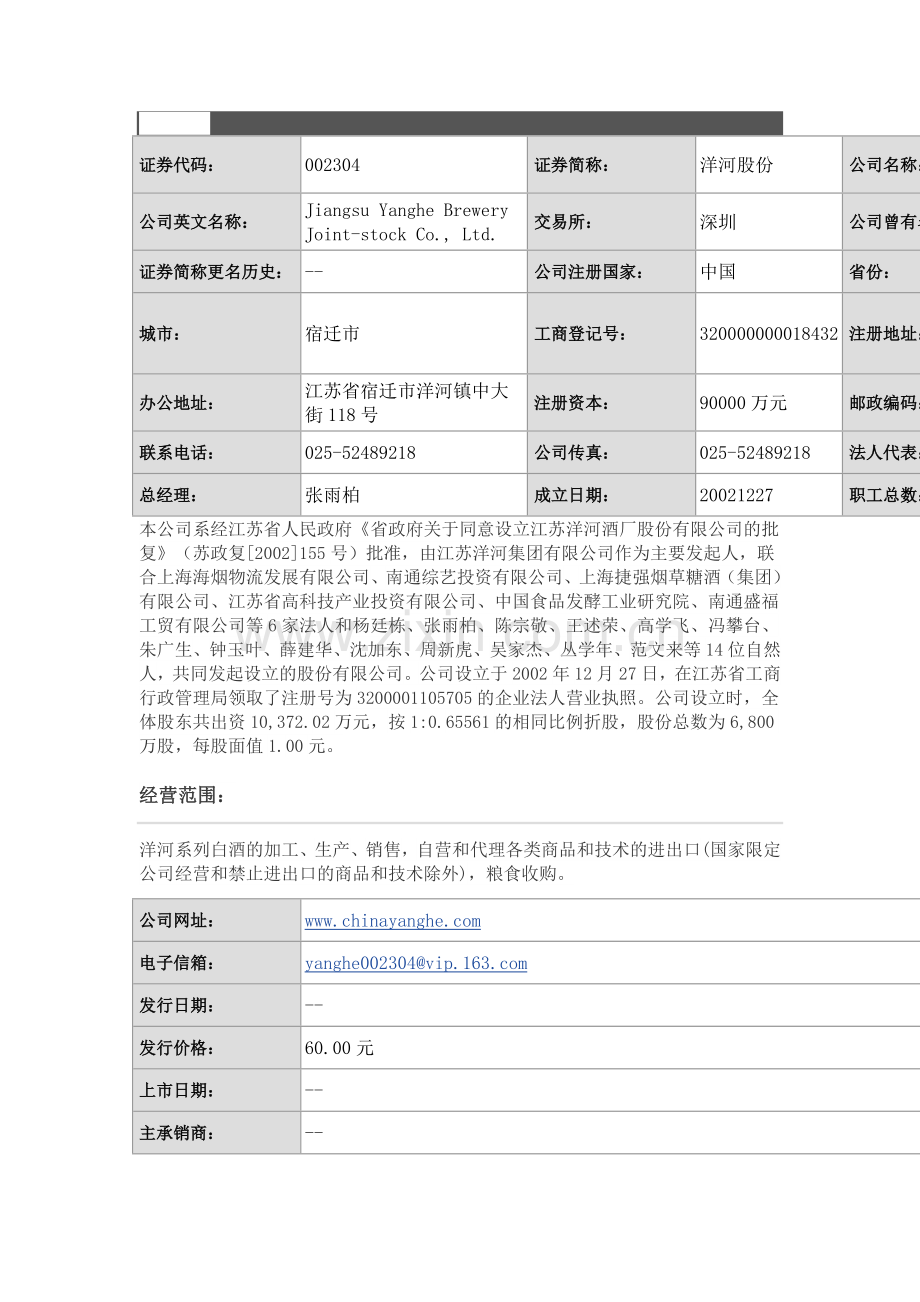The image size is (920, 1302).
Task: Click the 上市日期 label cell
Action: coord(216,1091)
